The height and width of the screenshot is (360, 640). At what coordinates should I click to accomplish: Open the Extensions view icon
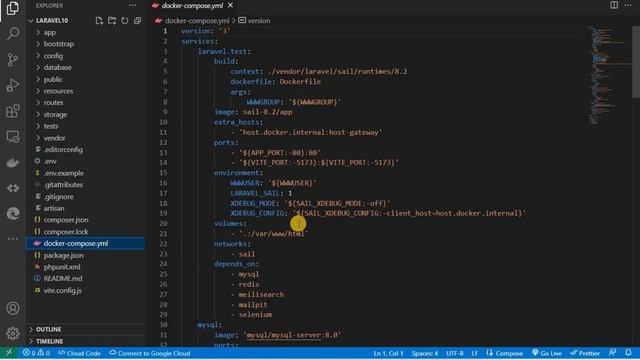point(13,111)
